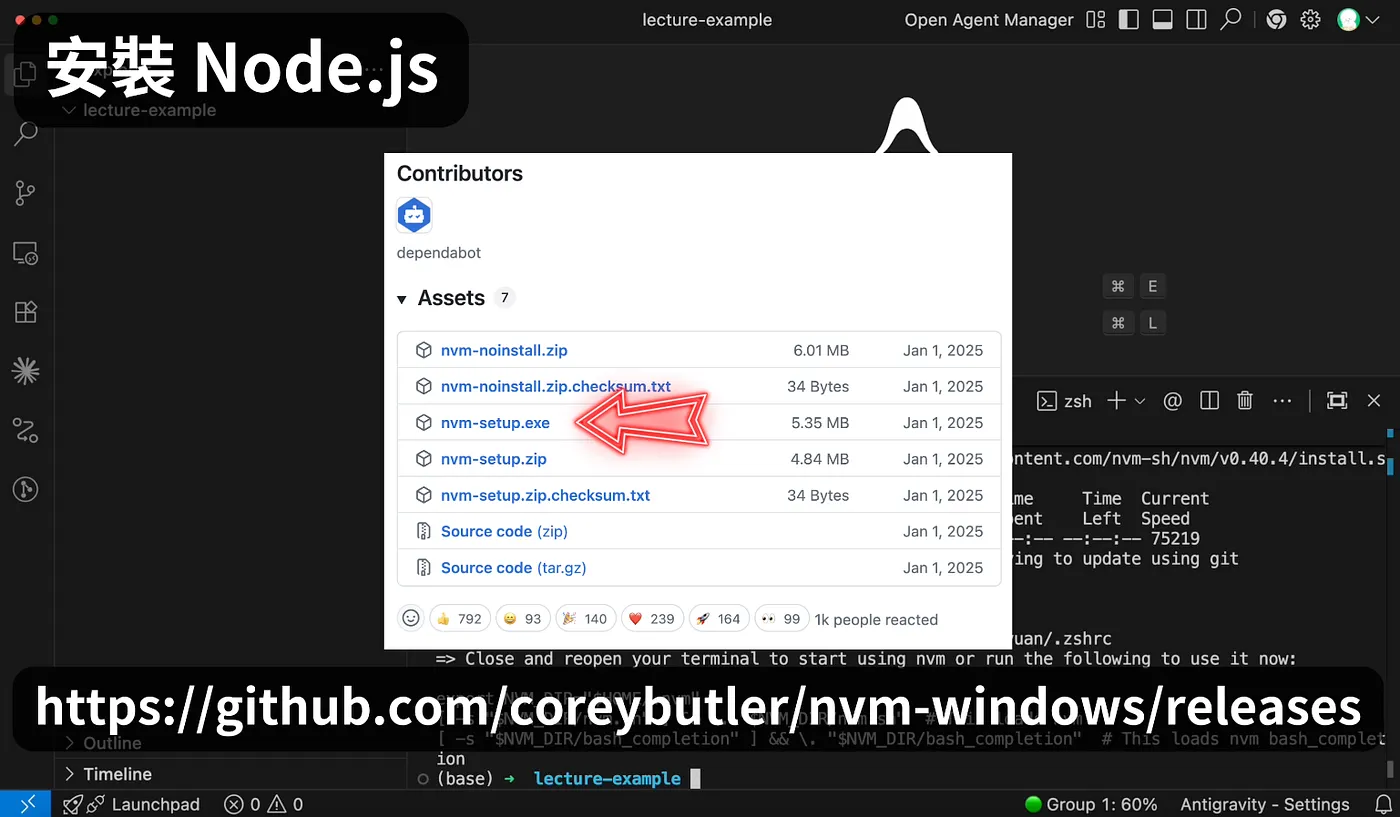Kill the terminal with the trash icon

coord(1245,401)
